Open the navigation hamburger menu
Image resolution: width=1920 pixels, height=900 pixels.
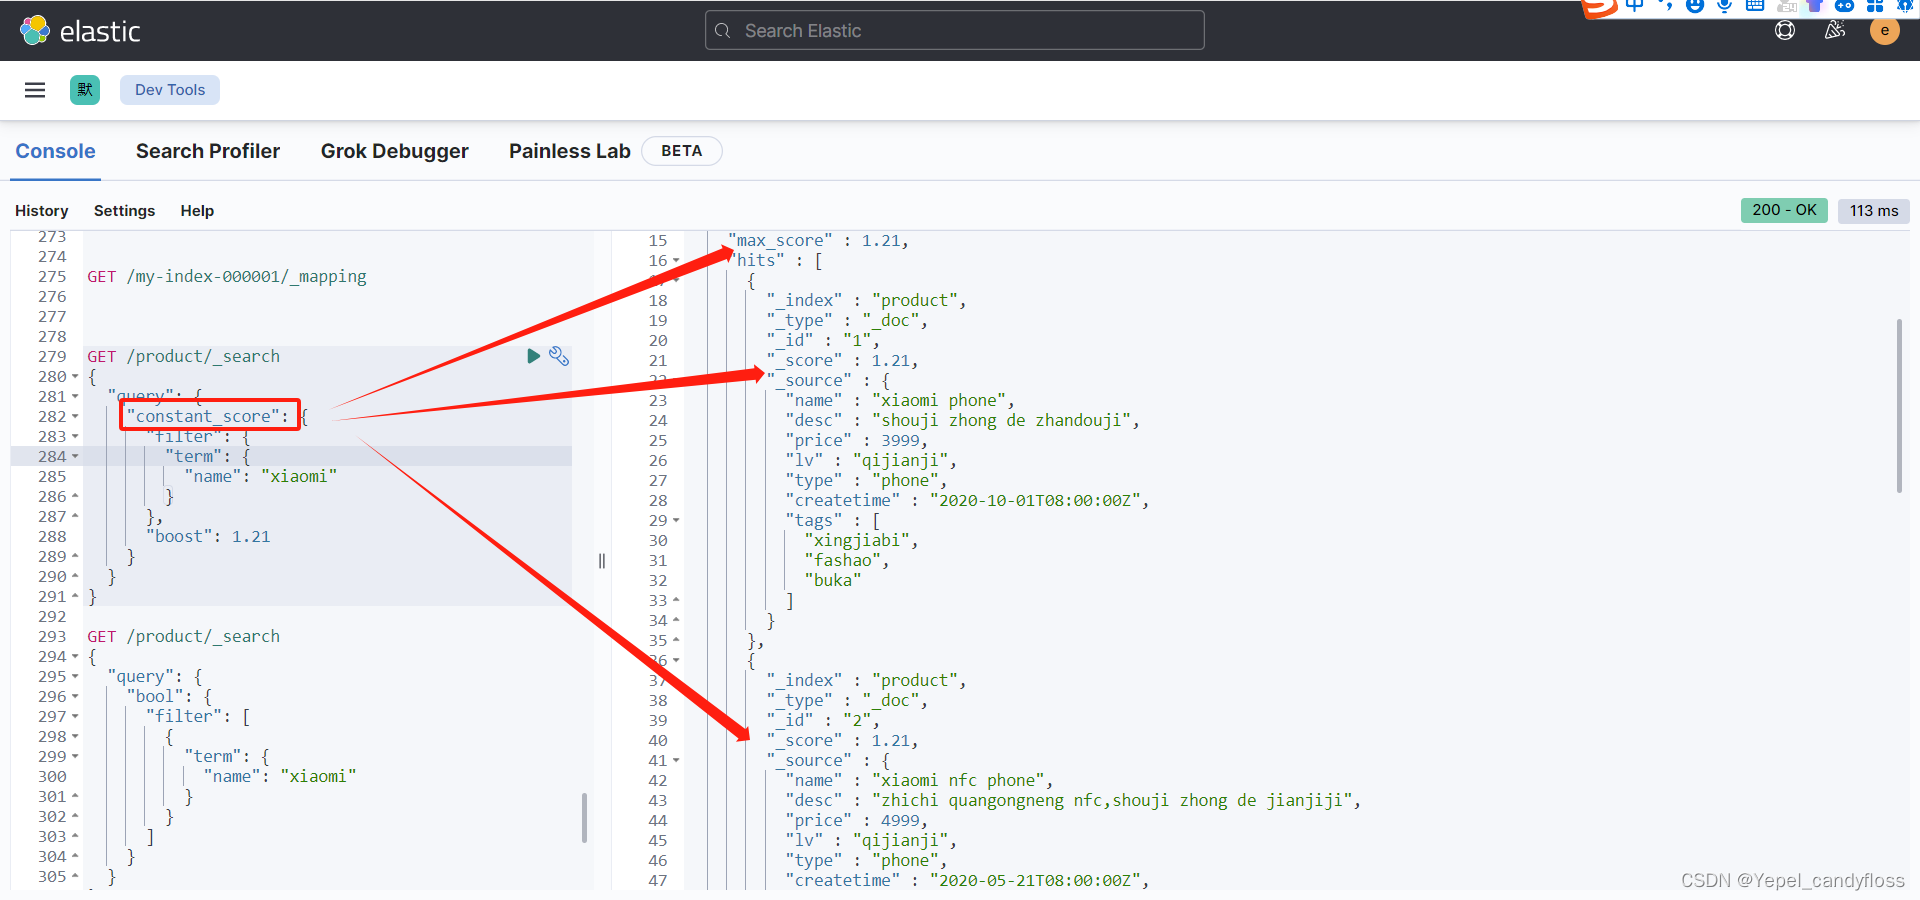[x=34, y=90]
